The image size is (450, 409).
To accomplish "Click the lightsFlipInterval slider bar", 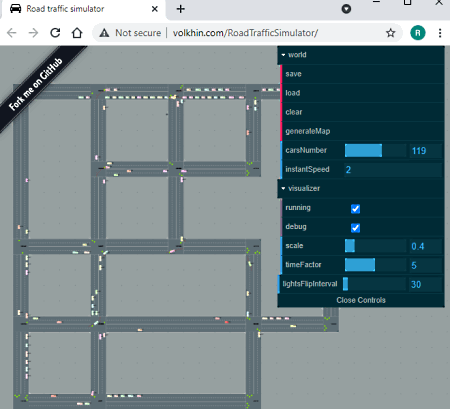I will [x=374, y=284].
